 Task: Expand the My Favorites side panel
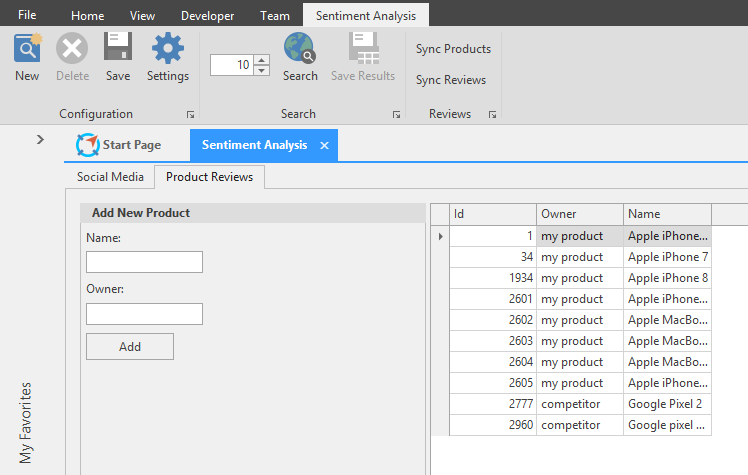click(40, 140)
